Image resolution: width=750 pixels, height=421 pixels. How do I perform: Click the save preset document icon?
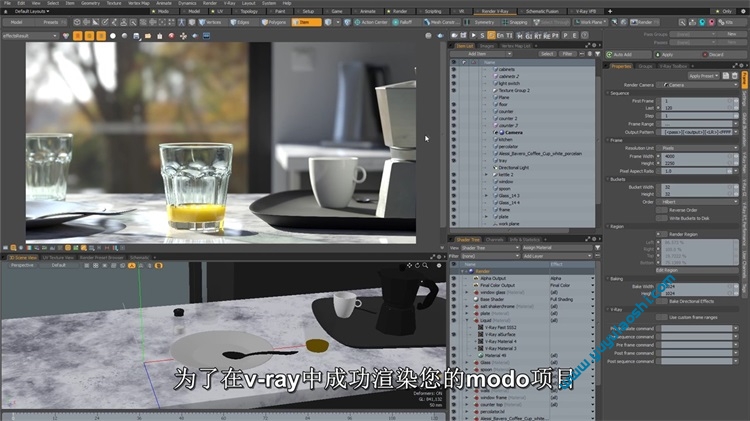726,76
